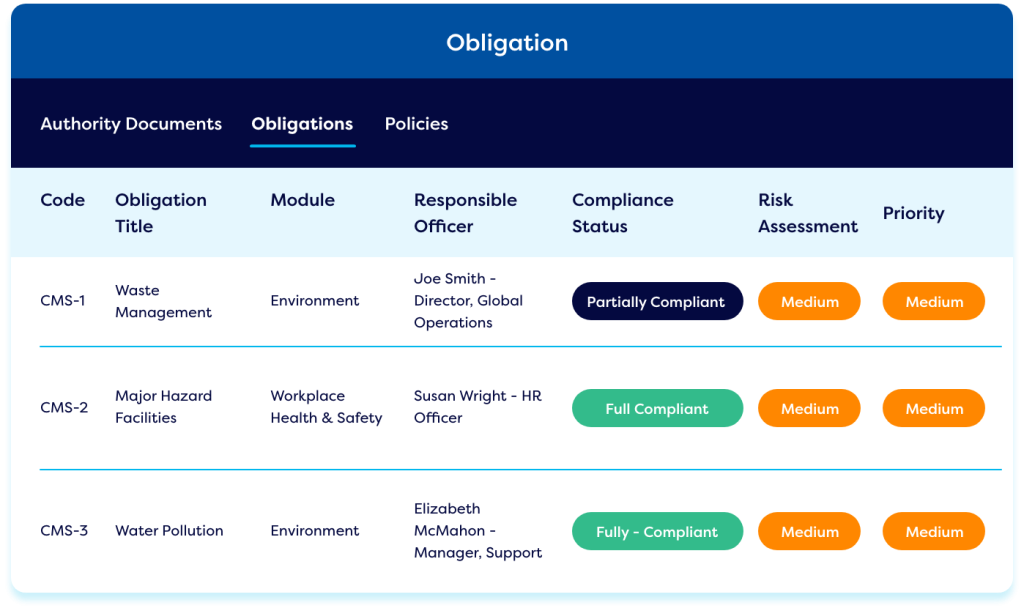Screen dimensions: 1024x611
Task: Click the Partially Compliant status badge
Action: click(657, 302)
